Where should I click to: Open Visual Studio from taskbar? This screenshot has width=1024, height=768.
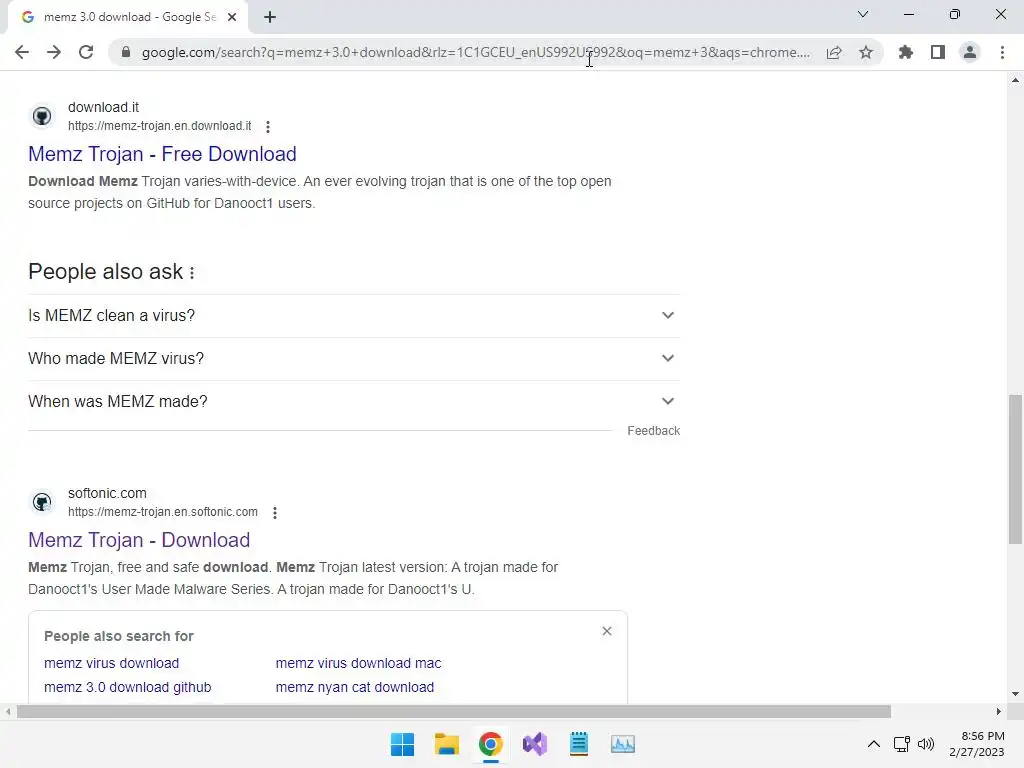[x=535, y=744]
